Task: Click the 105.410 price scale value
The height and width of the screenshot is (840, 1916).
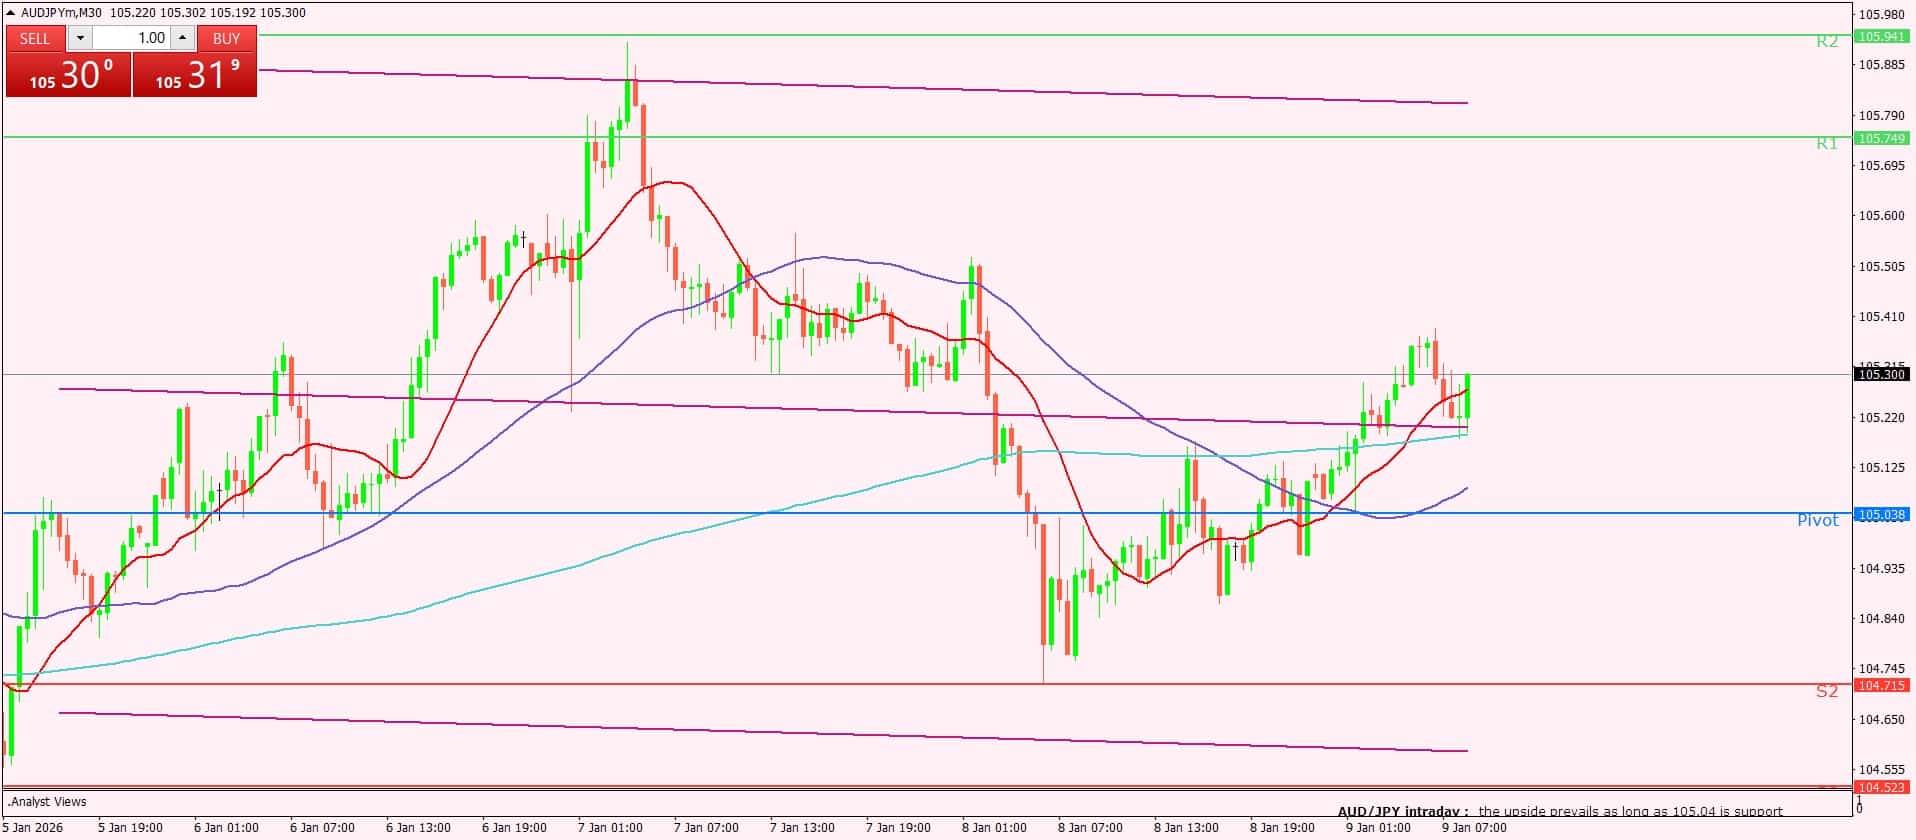Action: 1880,317
